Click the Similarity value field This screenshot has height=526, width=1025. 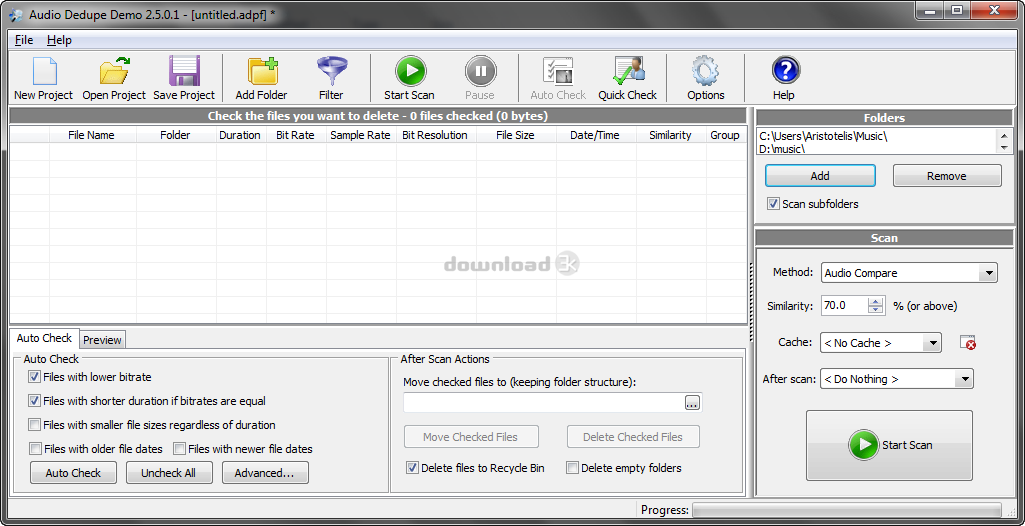pyautogui.click(x=845, y=306)
